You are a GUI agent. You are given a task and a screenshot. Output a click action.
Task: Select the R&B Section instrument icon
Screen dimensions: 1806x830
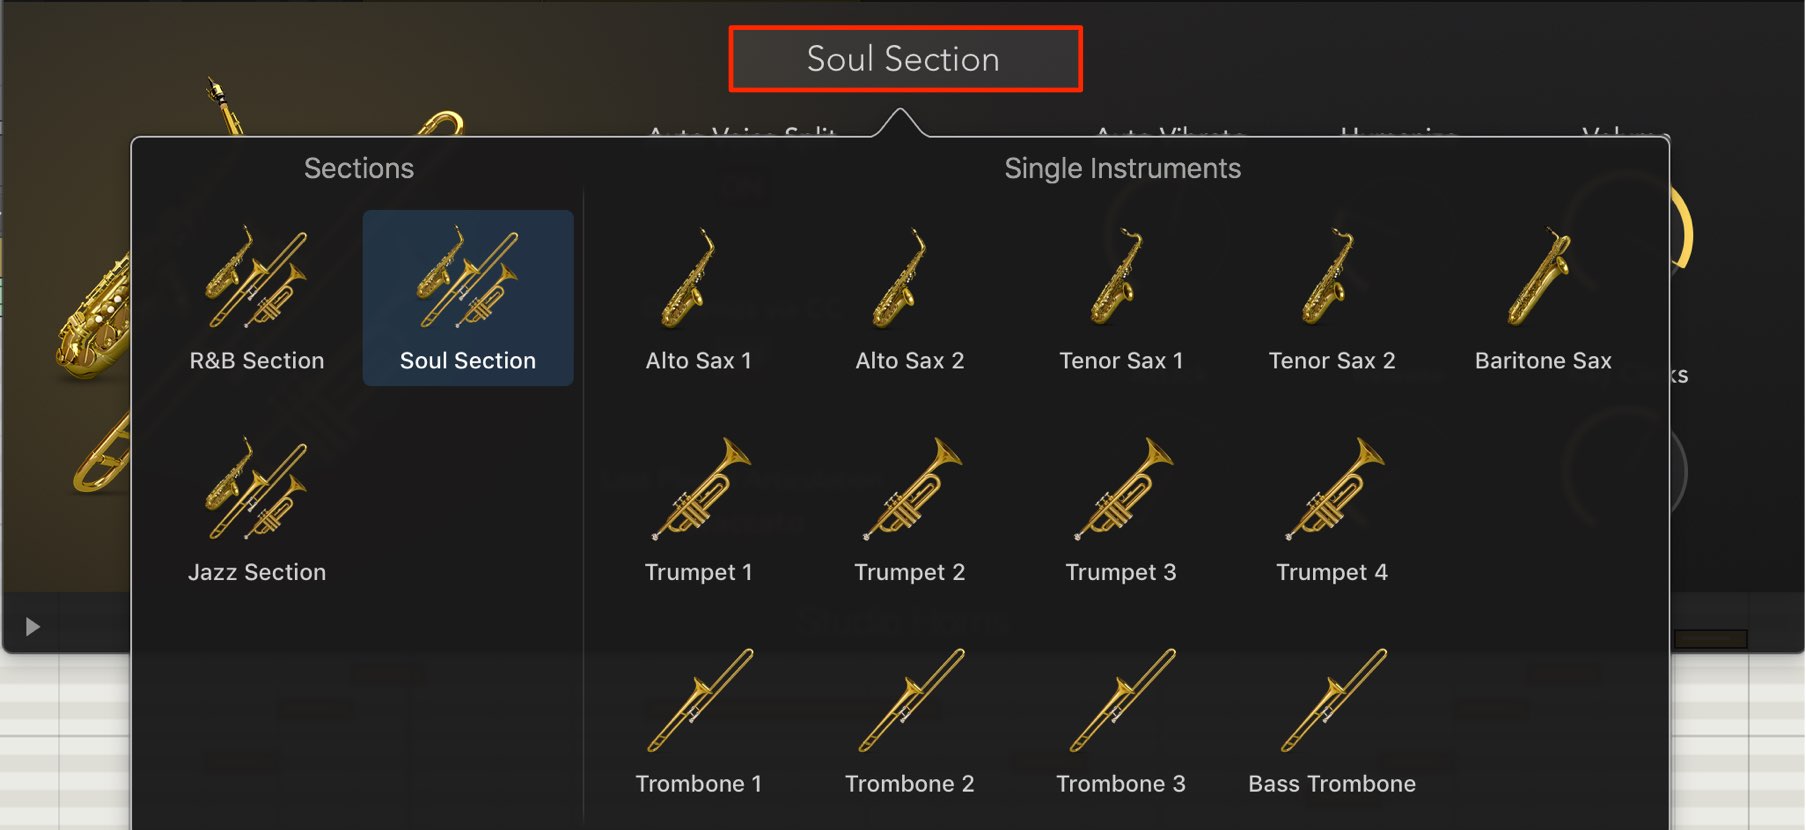pyautogui.click(x=257, y=279)
